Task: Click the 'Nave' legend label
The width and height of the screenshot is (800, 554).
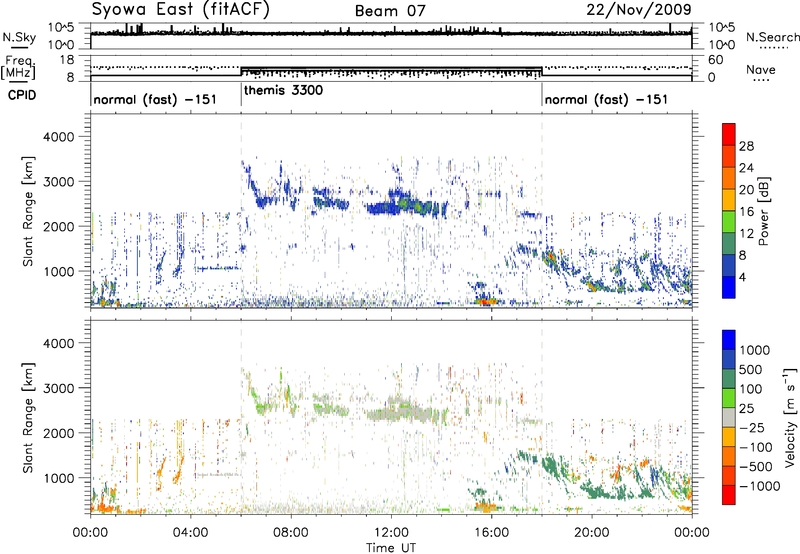Action: point(761,69)
